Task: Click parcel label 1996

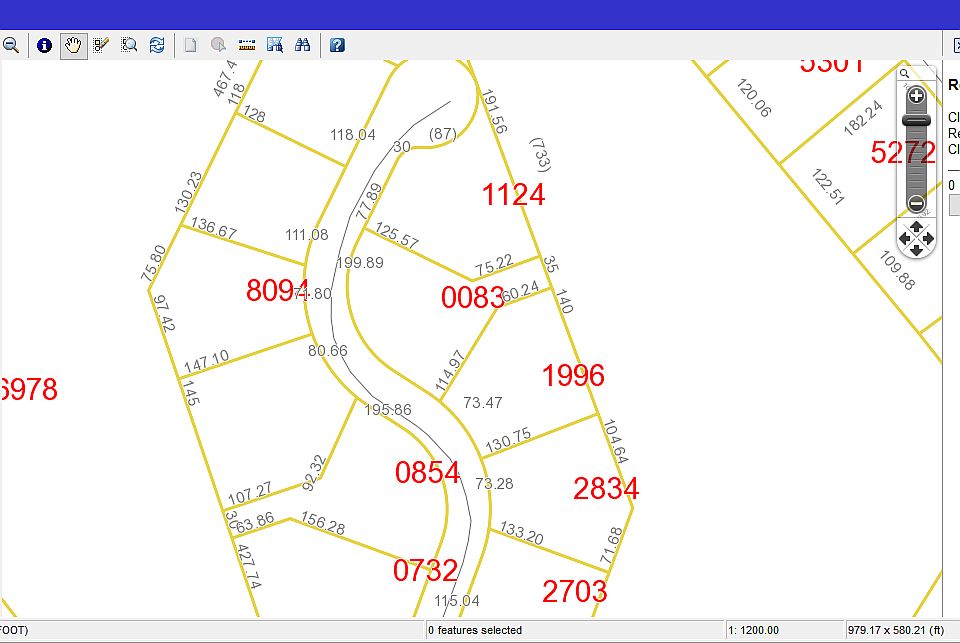Action: point(573,375)
